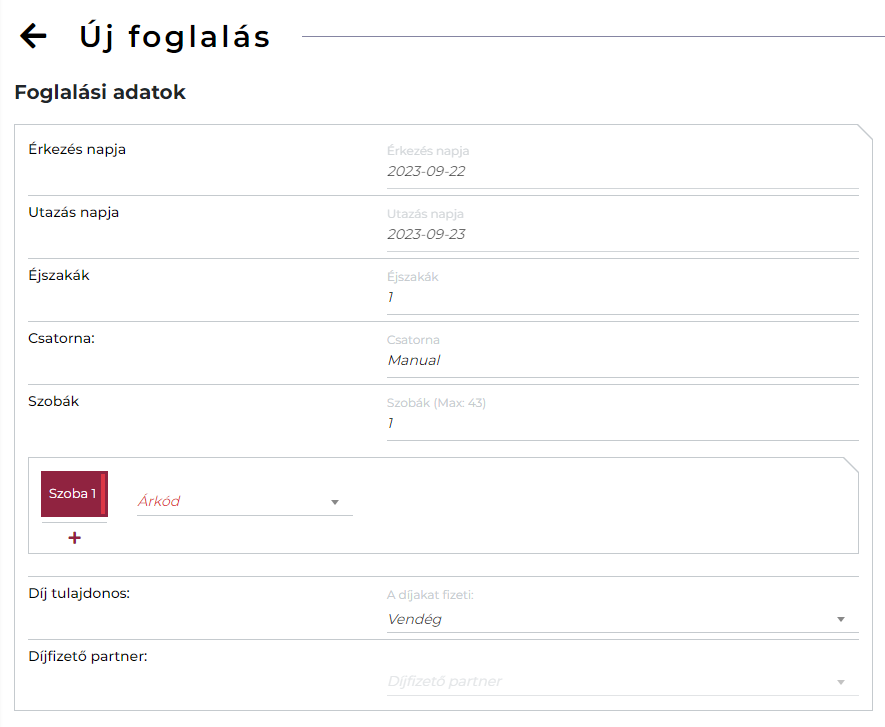Focus the Szobák (Max: 43) input
This screenshot has height=727, width=885.
click(620, 423)
